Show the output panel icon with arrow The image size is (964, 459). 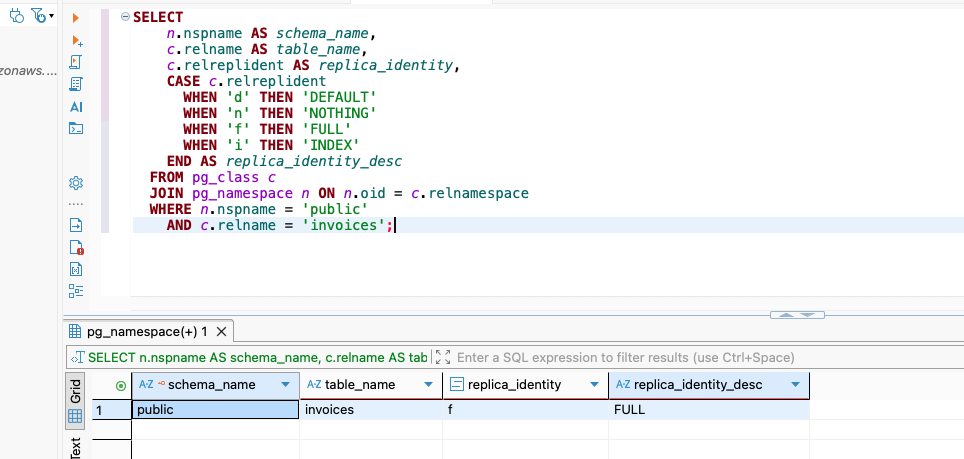(76, 225)
